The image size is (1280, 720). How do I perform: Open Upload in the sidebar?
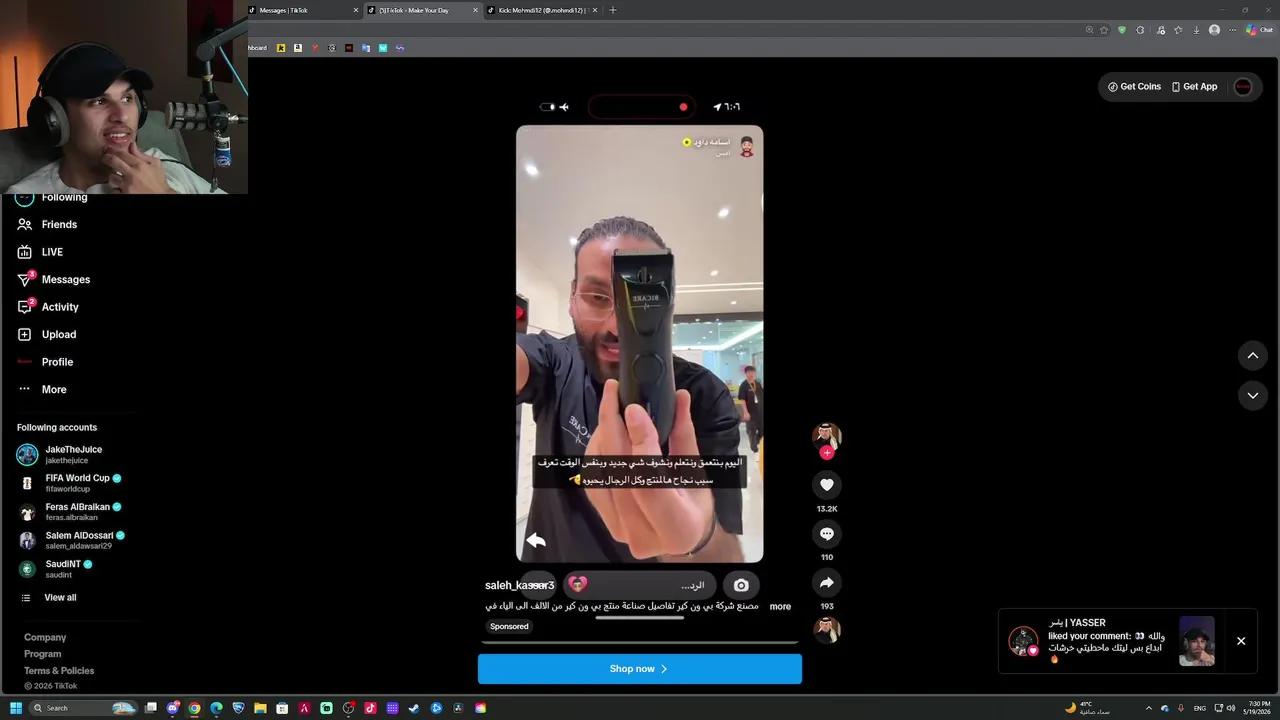tap(59, 335)
